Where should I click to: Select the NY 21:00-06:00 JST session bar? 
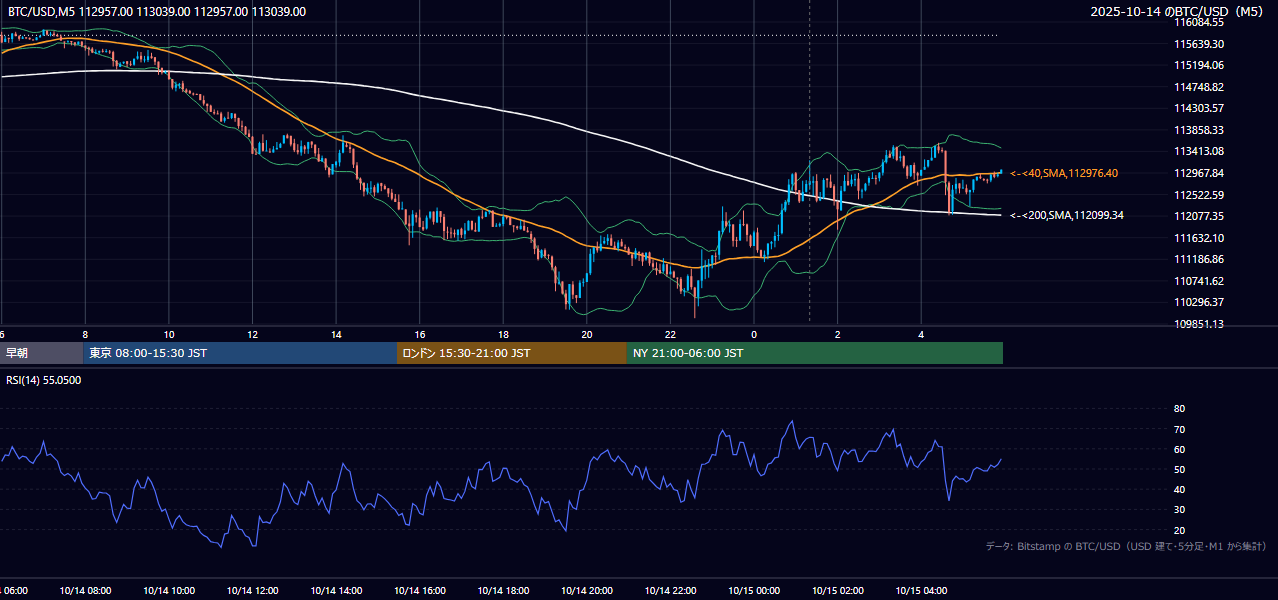[815, 353]
